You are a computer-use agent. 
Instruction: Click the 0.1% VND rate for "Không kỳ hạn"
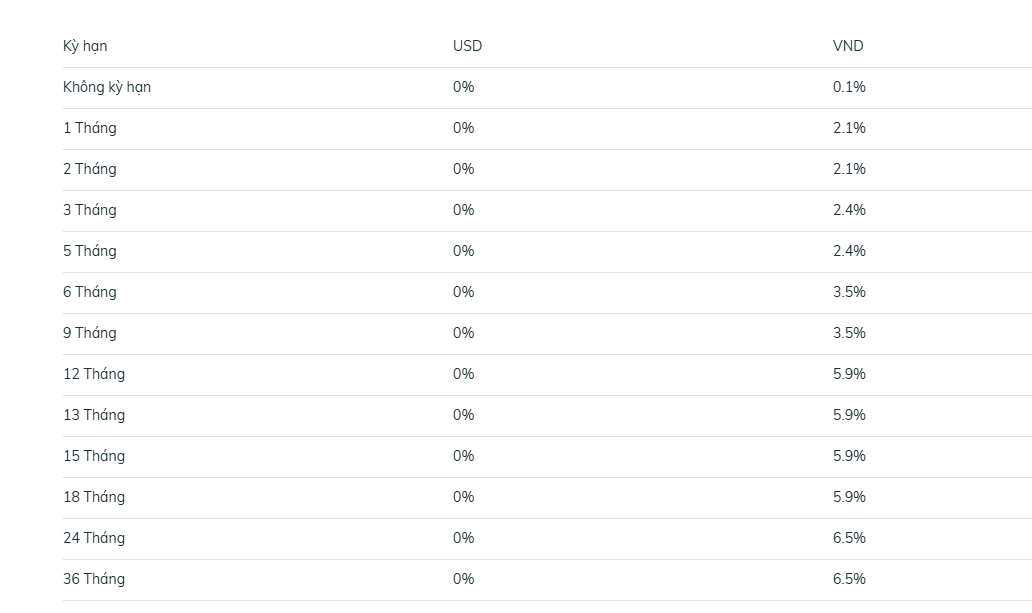849,88
